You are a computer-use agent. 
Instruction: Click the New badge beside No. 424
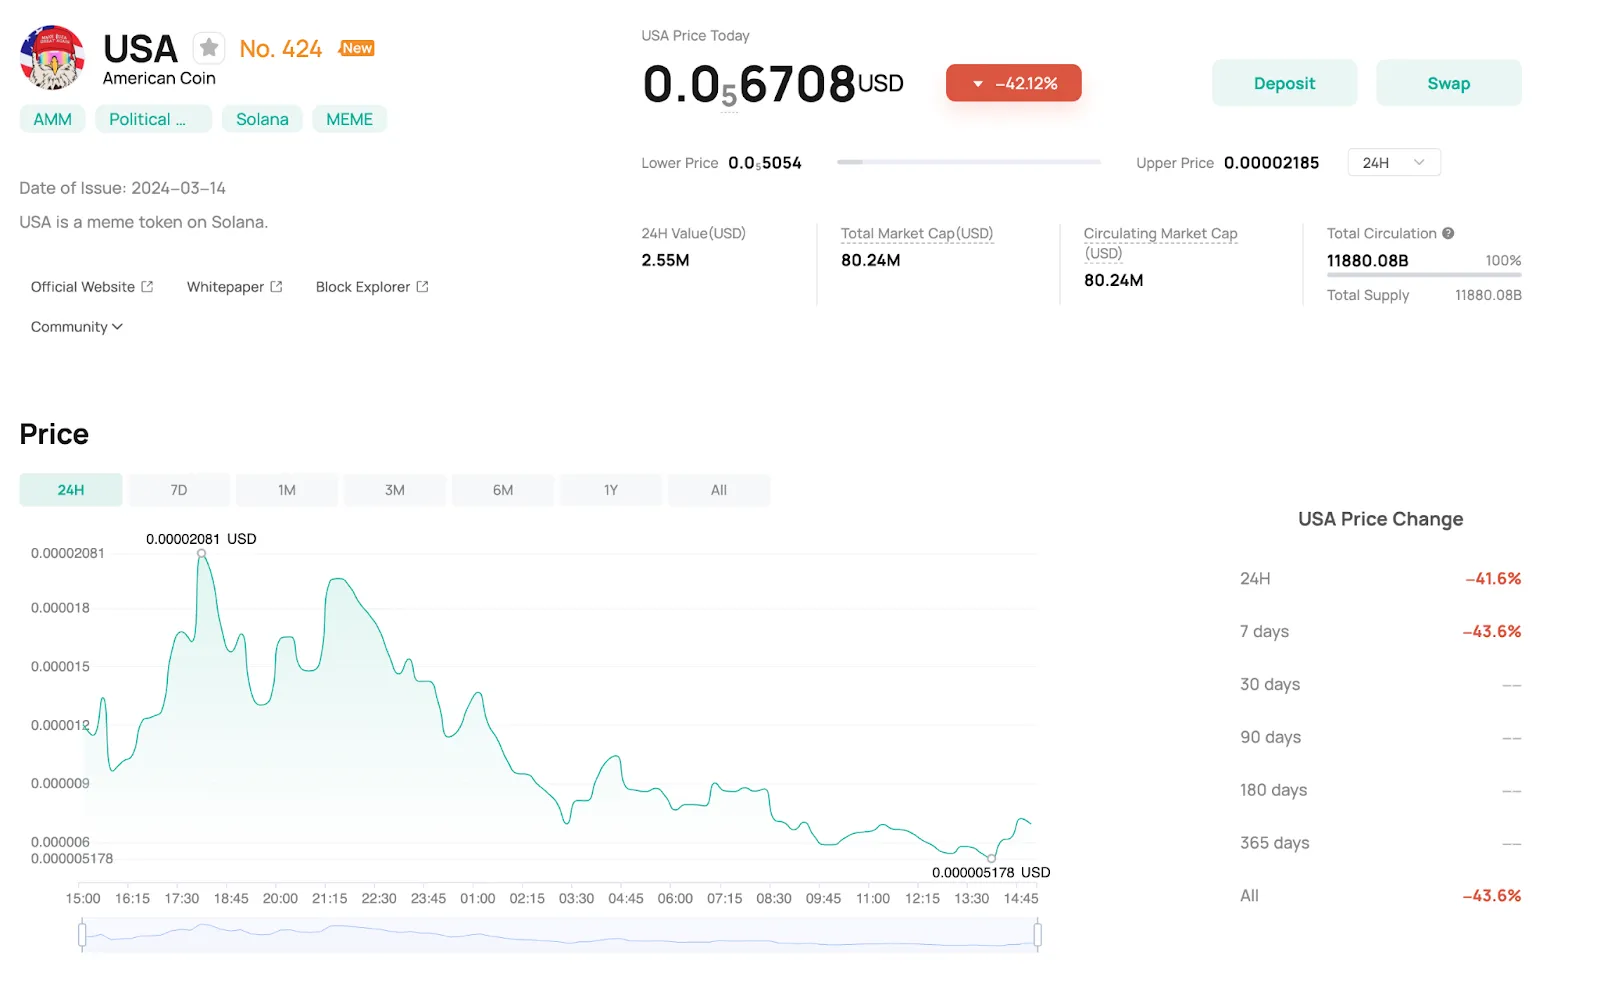coord(357,48)
